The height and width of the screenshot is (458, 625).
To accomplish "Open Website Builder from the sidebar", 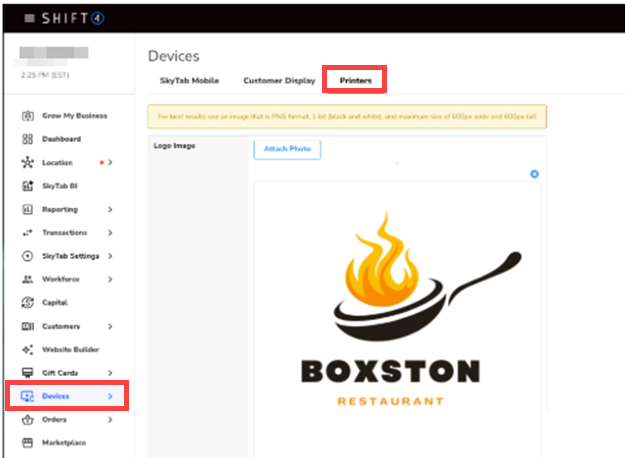I will point(70,349).
